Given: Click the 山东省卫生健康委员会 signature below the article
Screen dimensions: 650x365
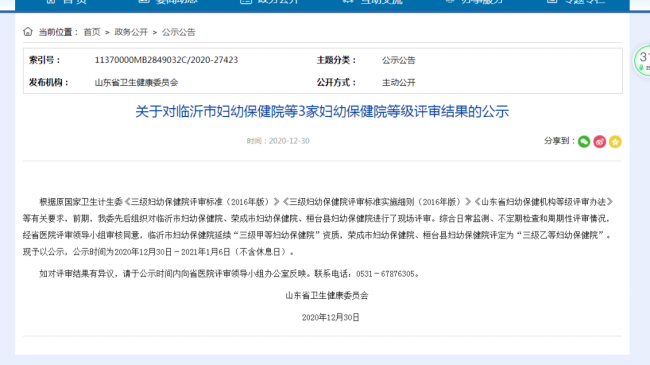Looking at the screenshot, I should 327,295.
